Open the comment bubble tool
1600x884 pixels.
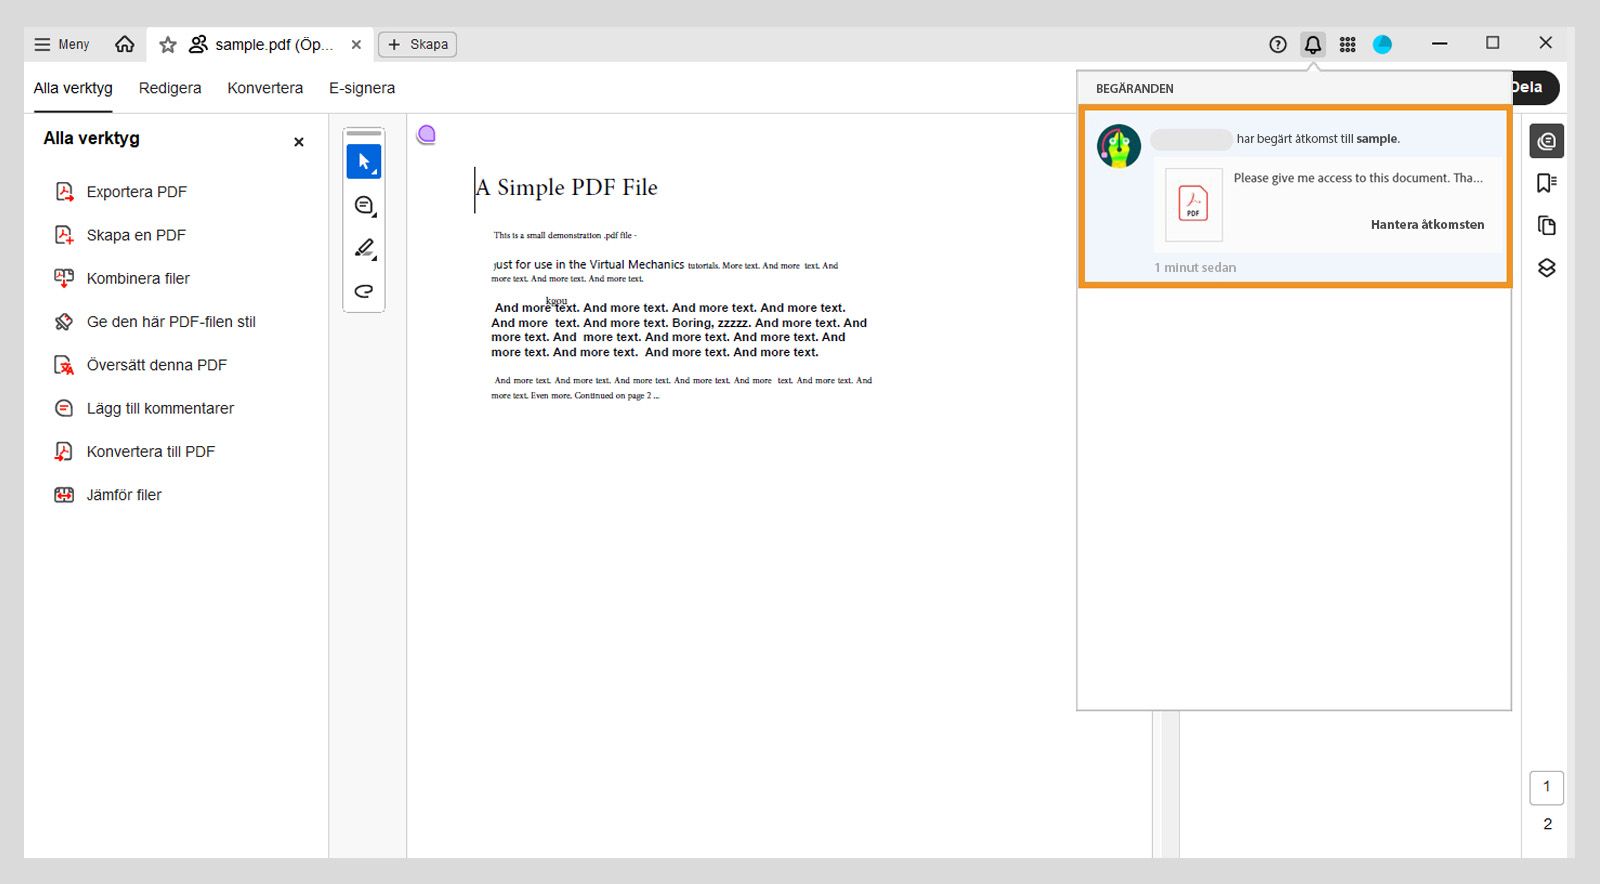point(364,205)
